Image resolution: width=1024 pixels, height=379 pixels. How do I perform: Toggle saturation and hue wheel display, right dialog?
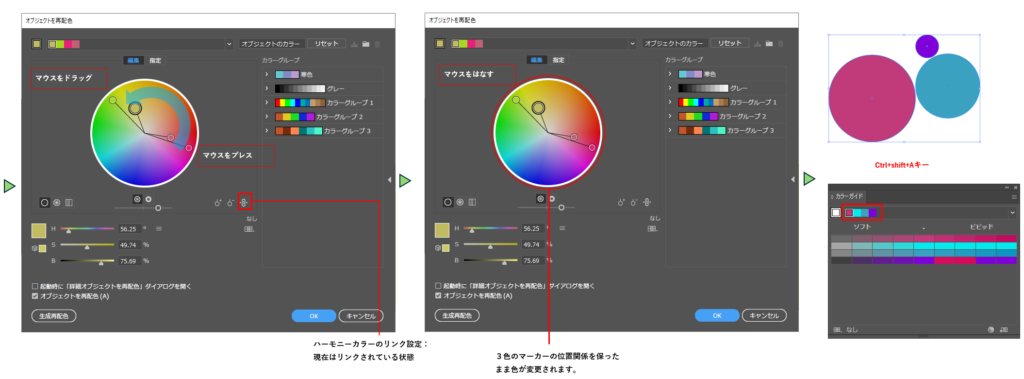(541, 199)
